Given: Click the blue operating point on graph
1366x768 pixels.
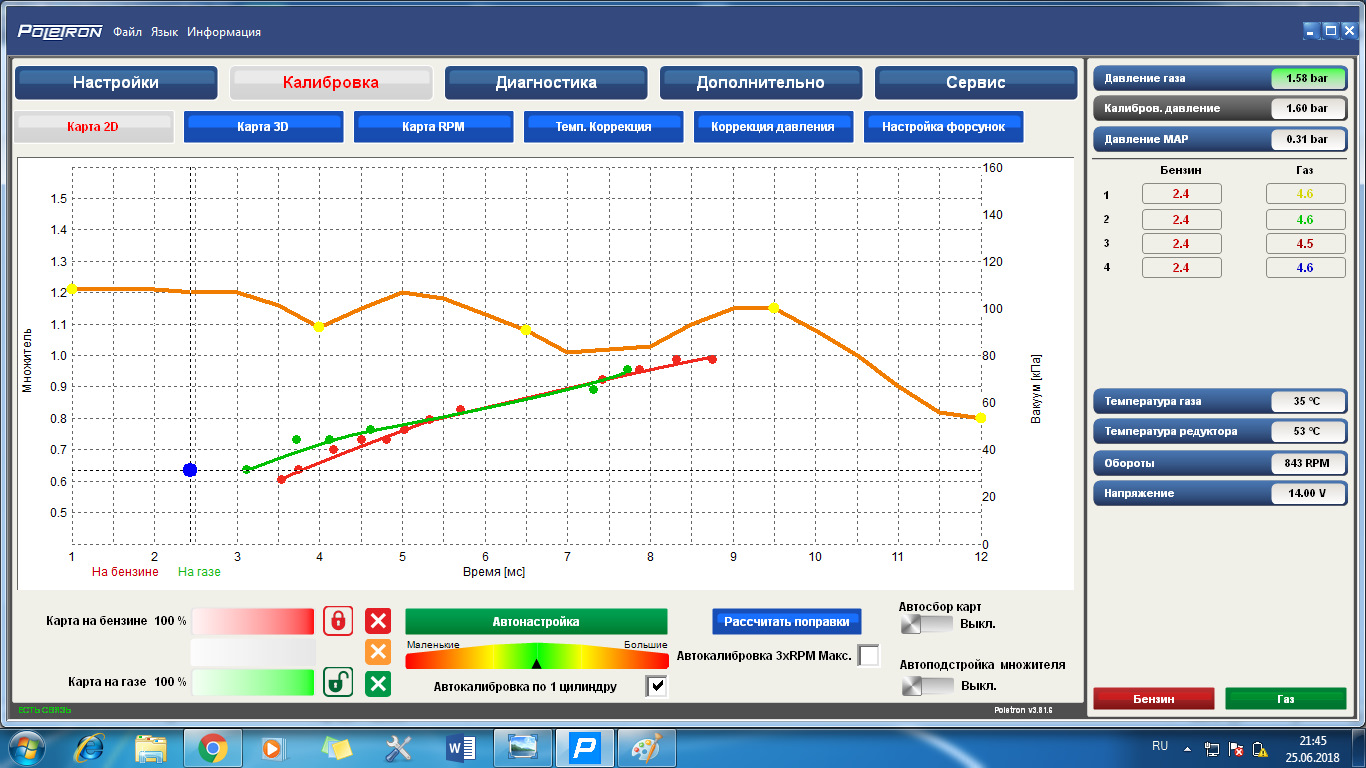Looking at the screenshot, I should coord(190,470).
